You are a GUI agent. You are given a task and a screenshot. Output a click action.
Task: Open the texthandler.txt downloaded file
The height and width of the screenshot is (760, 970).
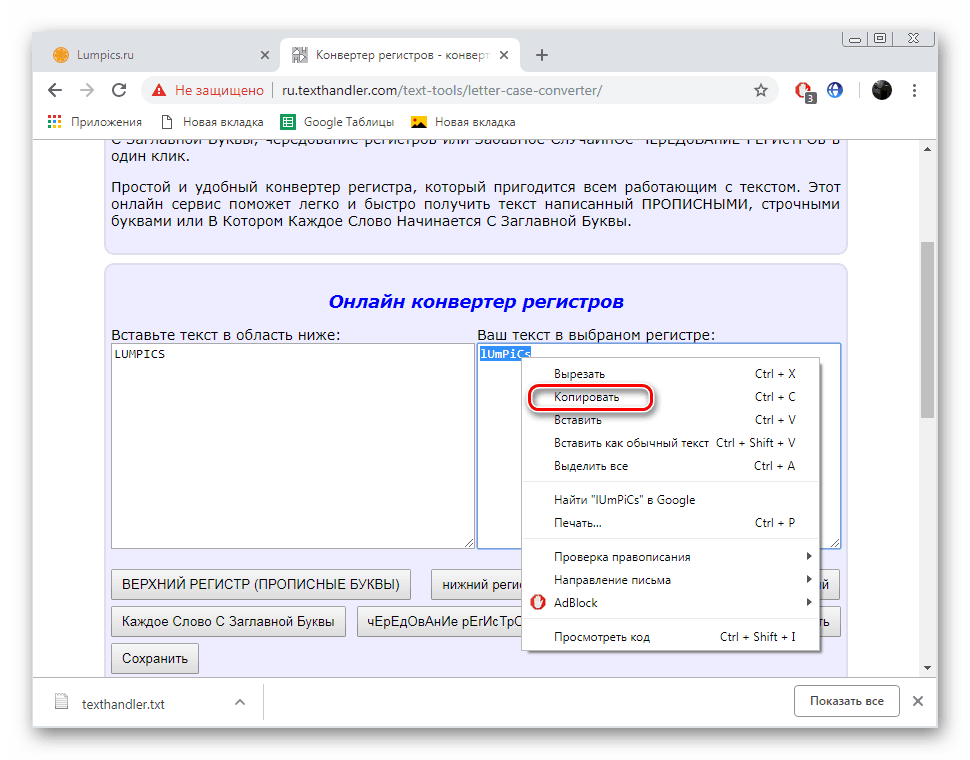point(123,704)
